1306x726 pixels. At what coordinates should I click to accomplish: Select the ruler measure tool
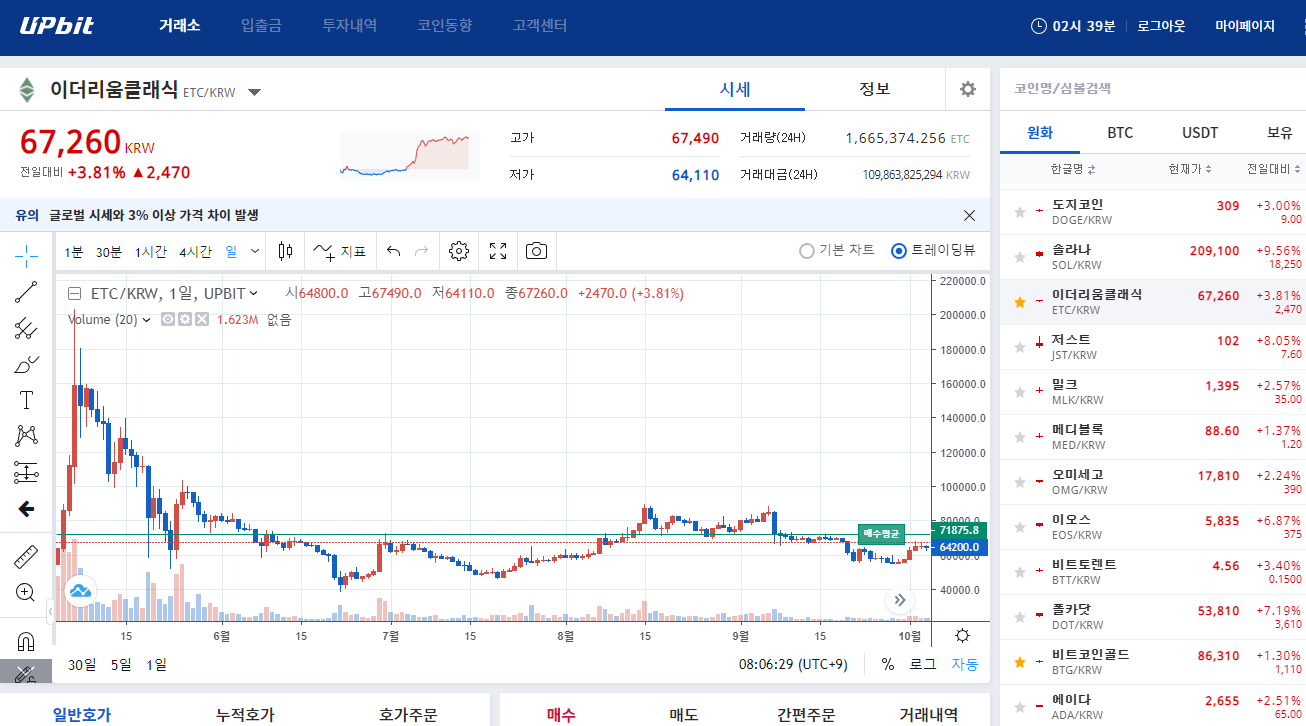pyautogui.click(x=26, y=557)
